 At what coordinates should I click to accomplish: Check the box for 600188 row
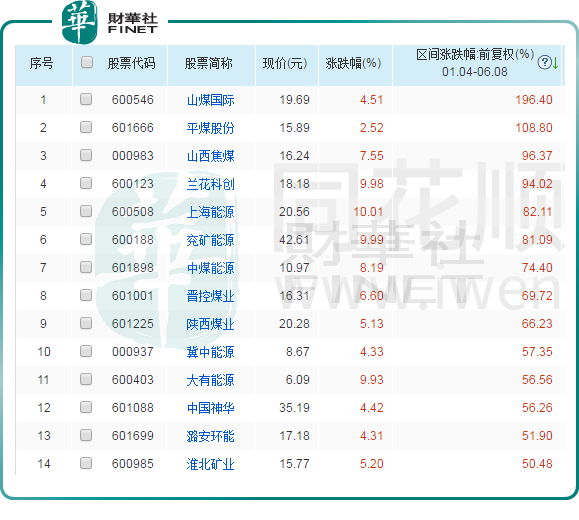[x=86, y=239]
